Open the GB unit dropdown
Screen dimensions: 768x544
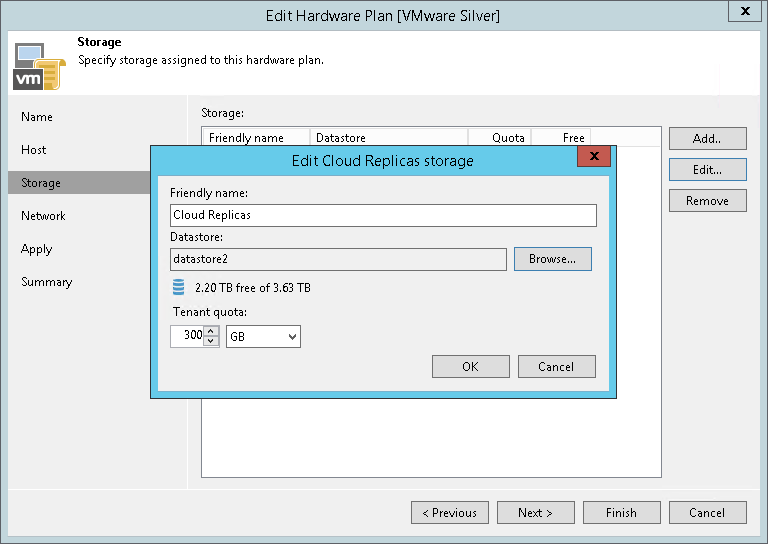coord(264,336)
